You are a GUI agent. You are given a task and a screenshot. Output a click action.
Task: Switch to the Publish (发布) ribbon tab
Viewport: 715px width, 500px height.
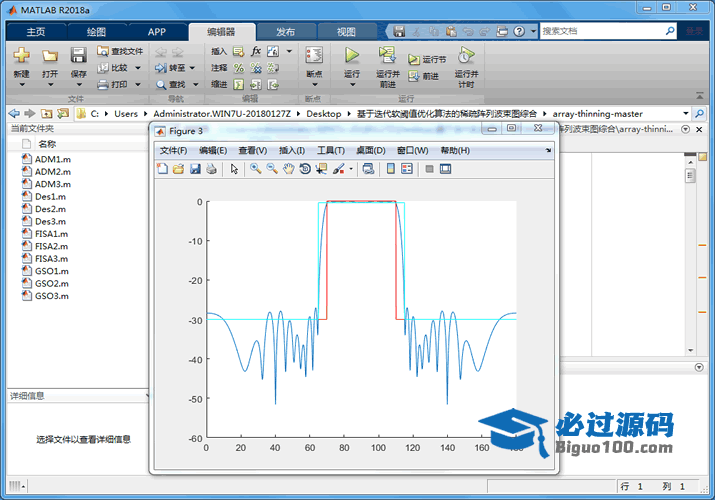click(x=285, y=31)
